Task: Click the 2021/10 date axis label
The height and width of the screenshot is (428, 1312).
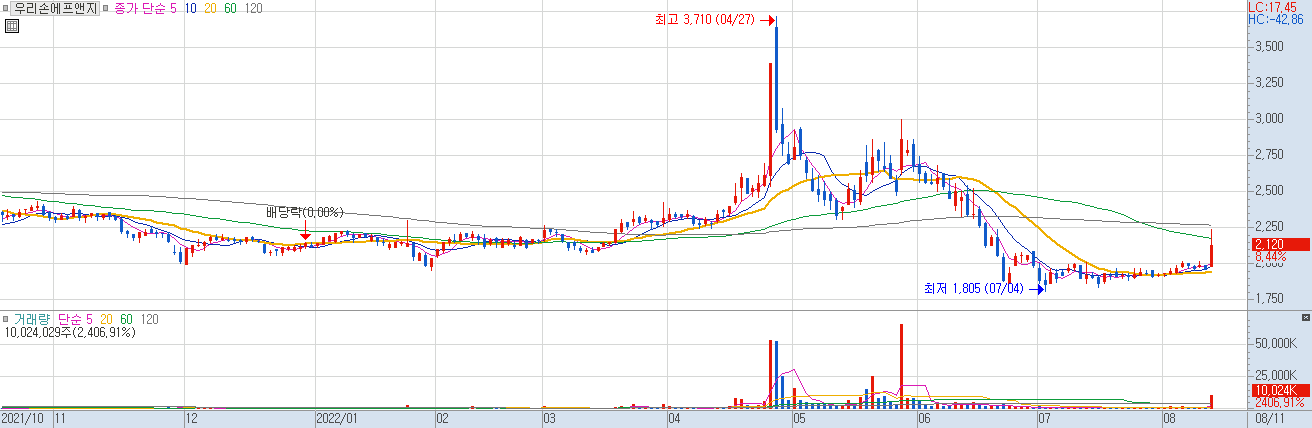Action: (21, 419)
